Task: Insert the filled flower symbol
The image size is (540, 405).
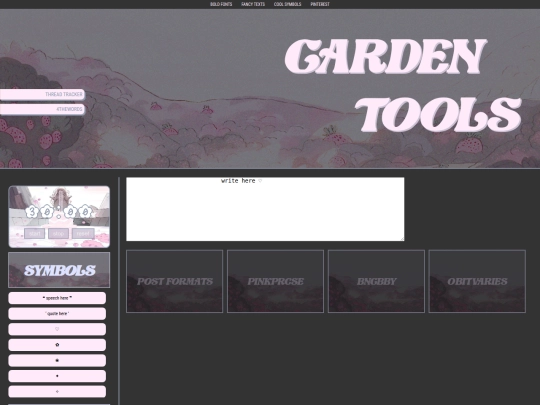Action: 57,361
